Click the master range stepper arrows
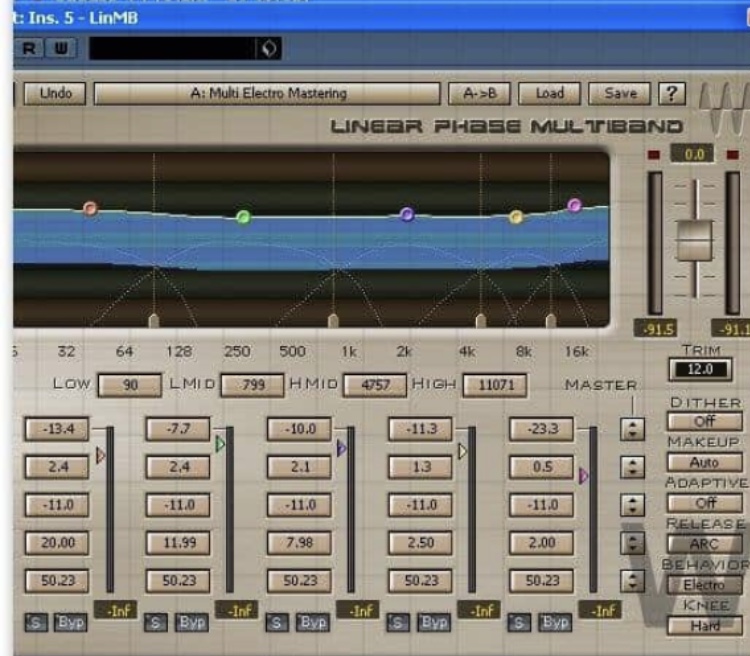This screenshot has height=656, width=750. pos(632,505)
